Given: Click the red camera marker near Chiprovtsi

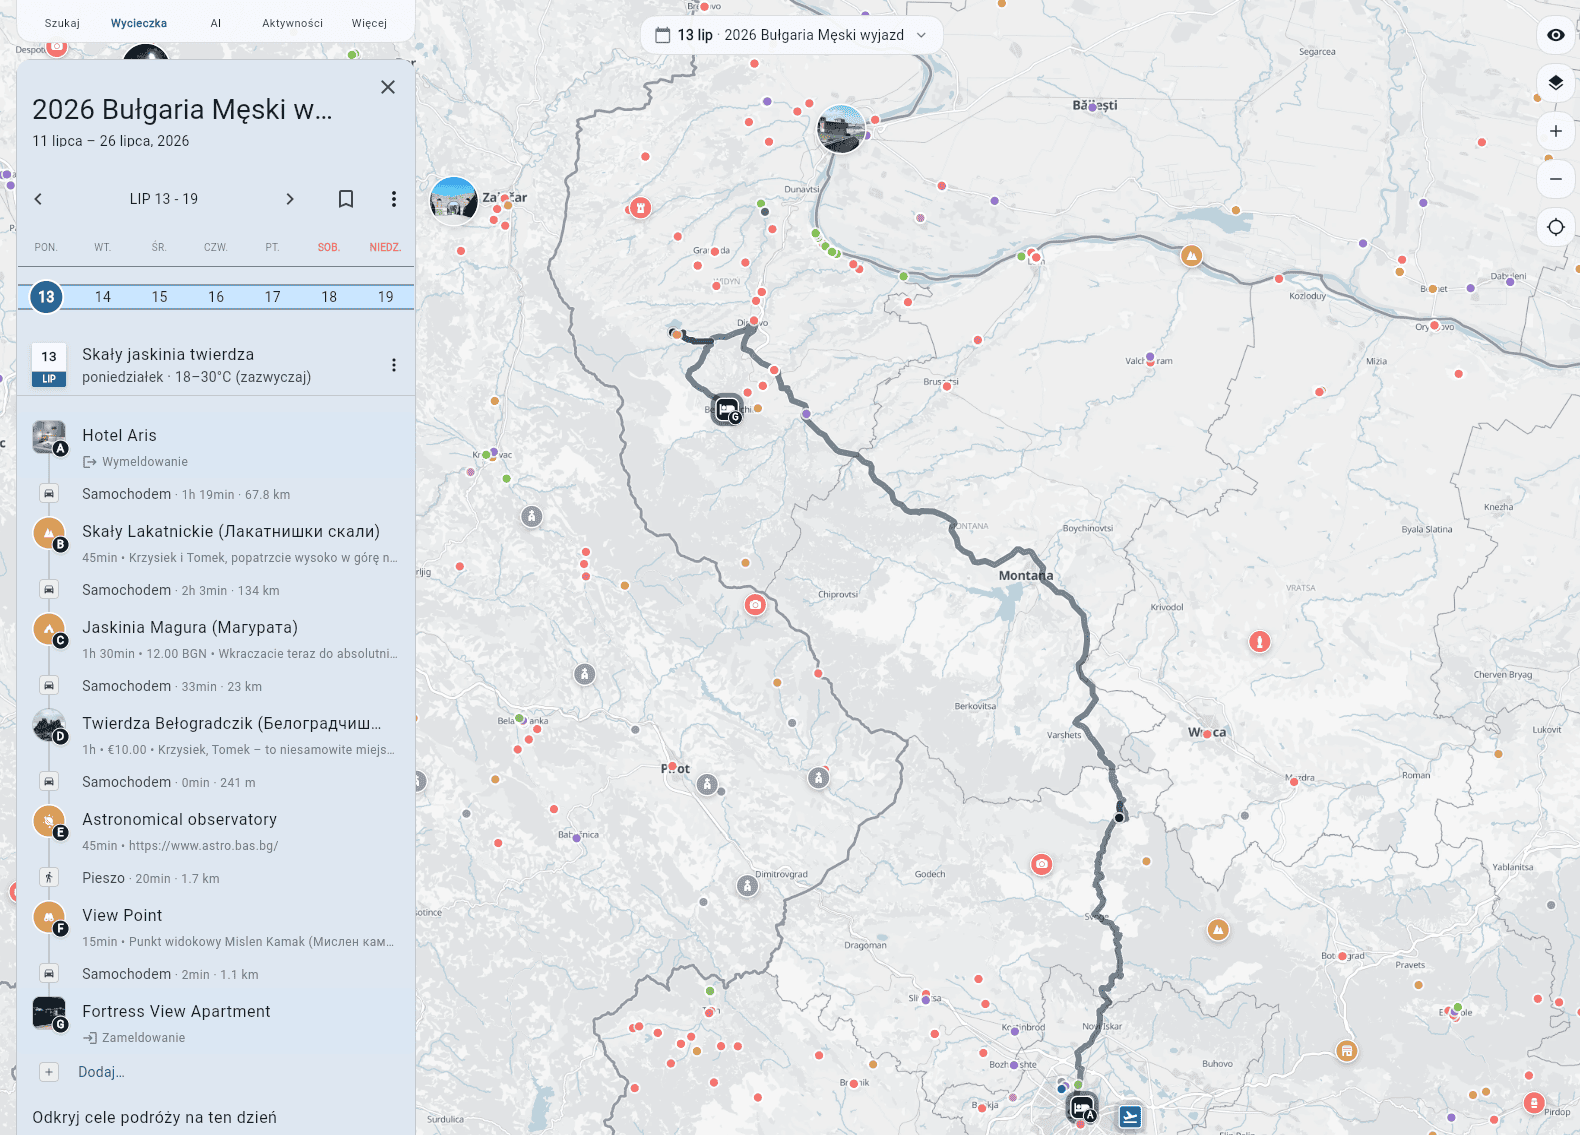Looking at the screenshot, I should coord(755,605).
